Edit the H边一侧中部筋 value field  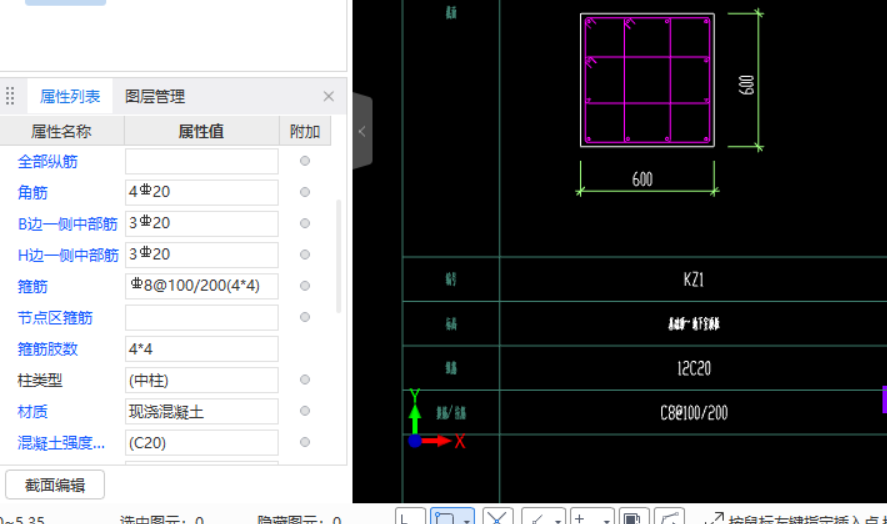pos(201,255)
